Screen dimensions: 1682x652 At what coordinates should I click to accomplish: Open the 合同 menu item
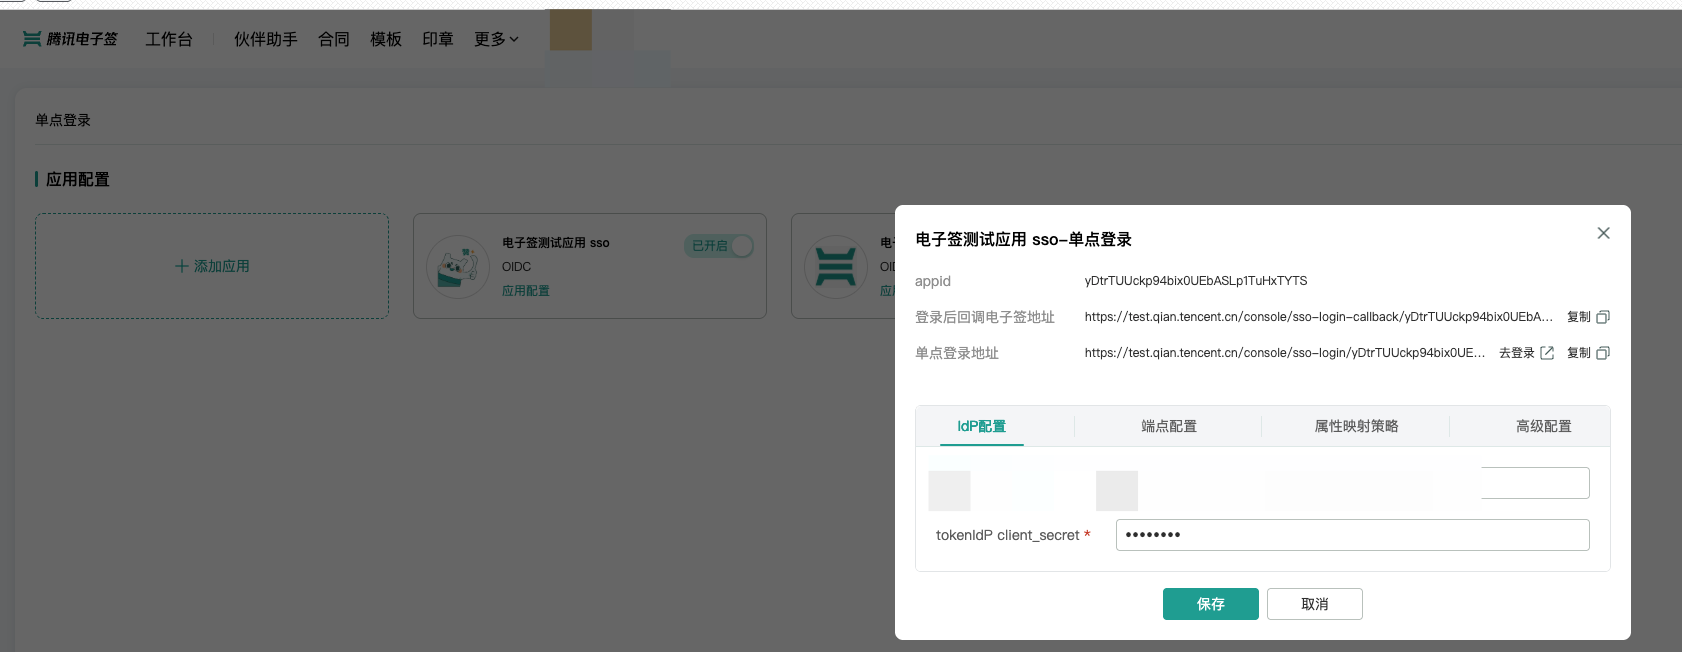[334, 39]
